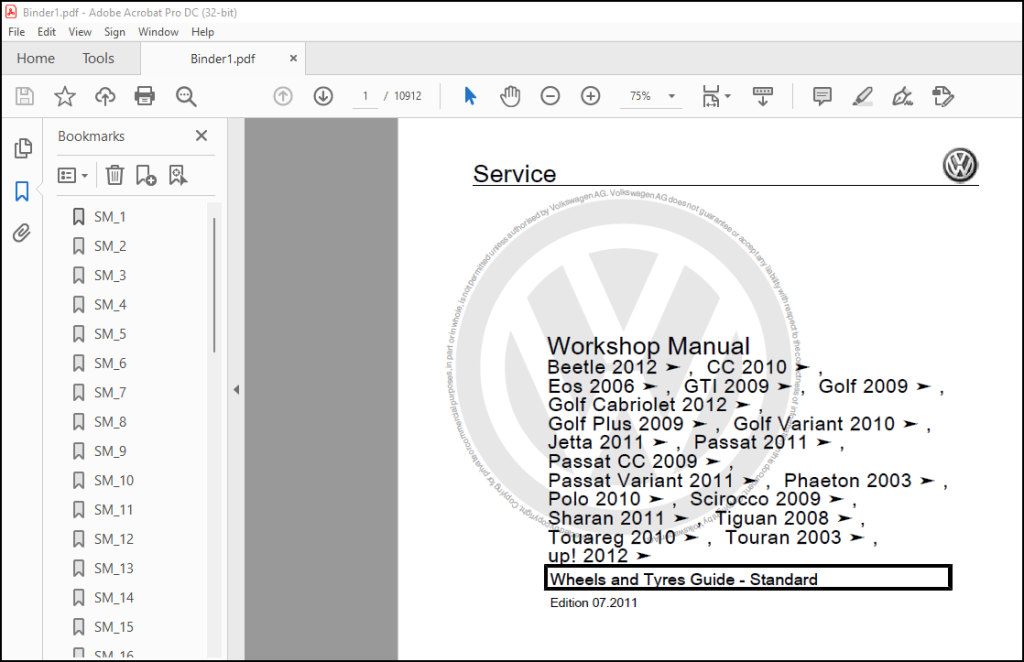Click the Bookmarks panel title
The height and width of the screenshot is (662, 1024).
tap(91, 136)
